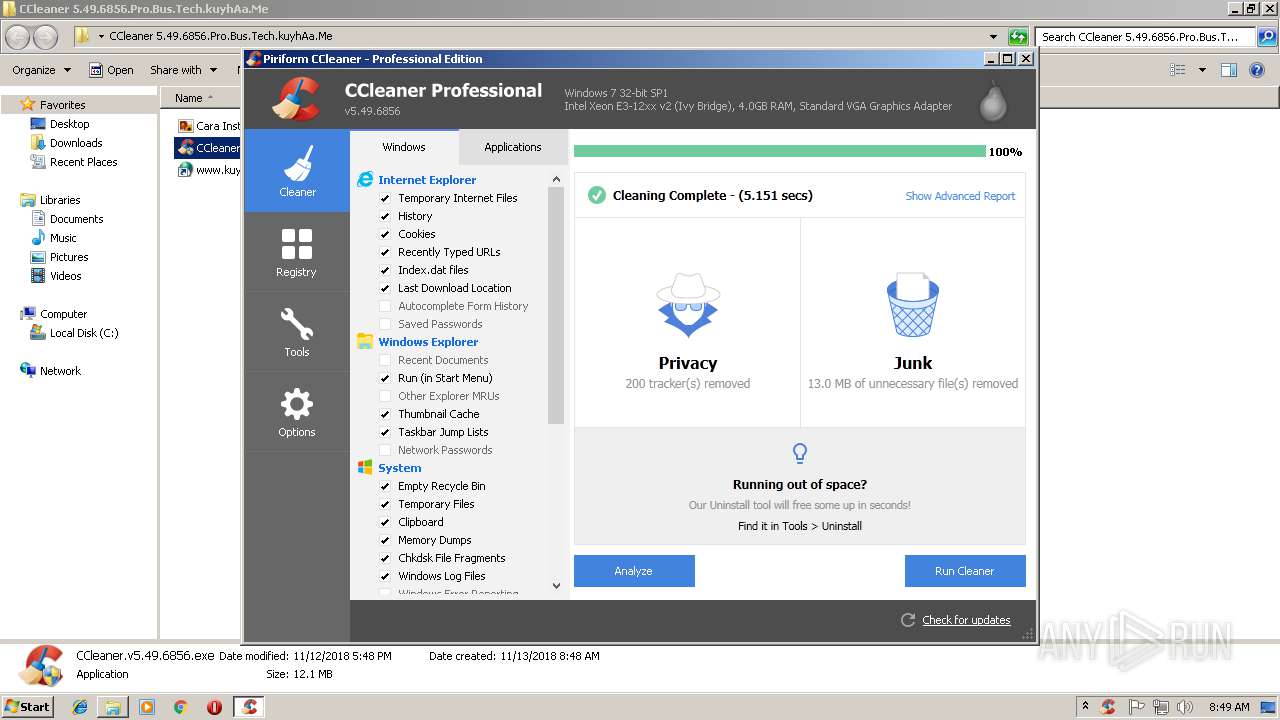Click the lightbulb tip icon
This screenshot has height=720, width=1280.
tap(799, 453)
